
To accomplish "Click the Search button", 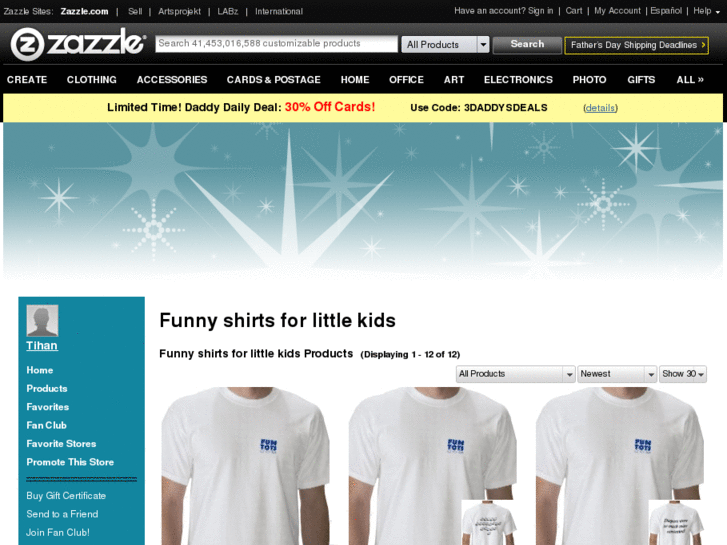I will [527, 45].
